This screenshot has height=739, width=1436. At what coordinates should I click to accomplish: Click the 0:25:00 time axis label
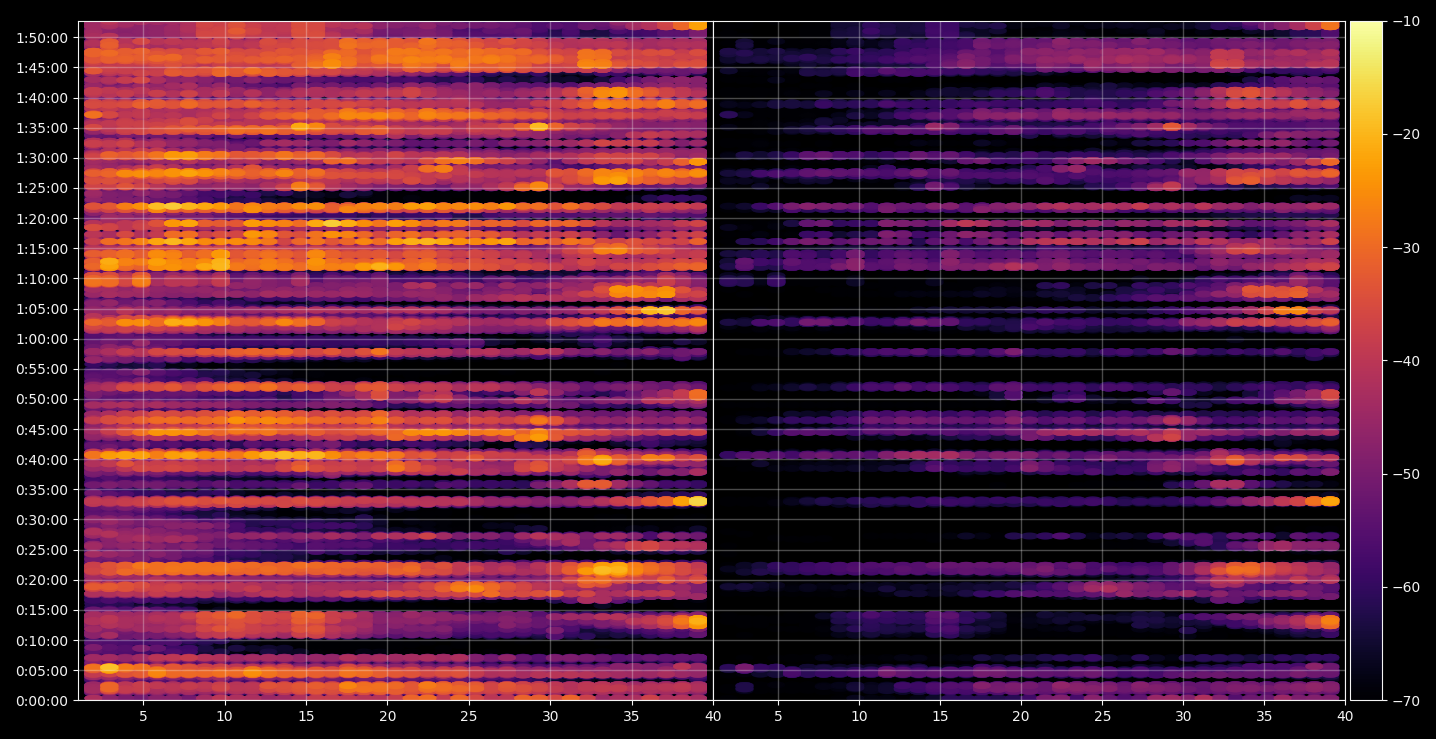pyautogui.click(x=42, y=550)
